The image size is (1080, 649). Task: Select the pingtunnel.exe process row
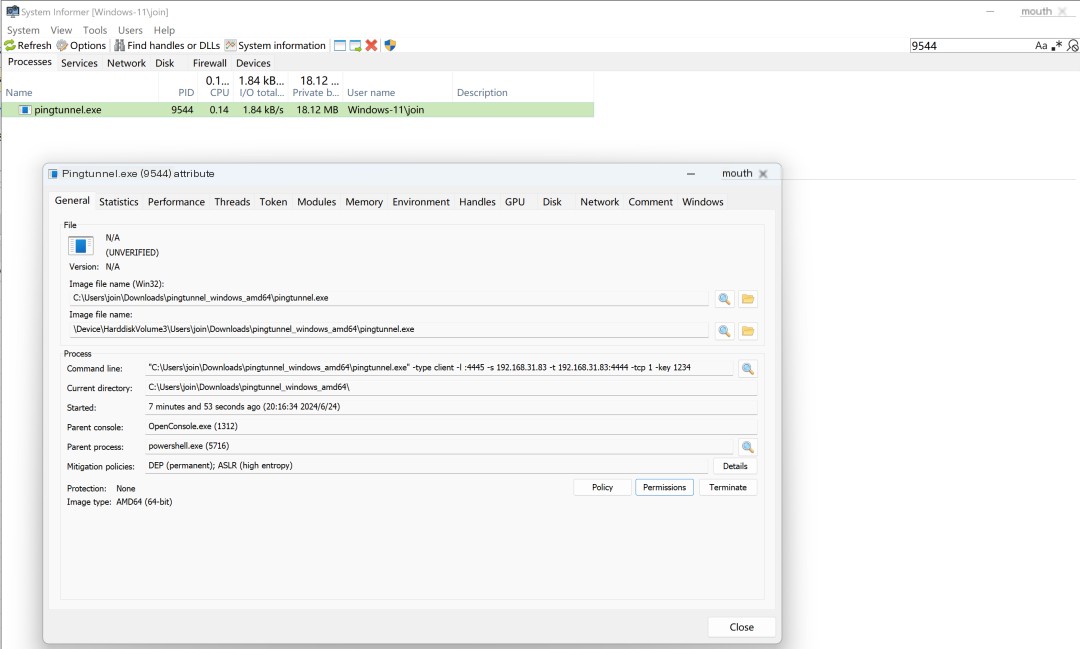click(x=298, y=110)
